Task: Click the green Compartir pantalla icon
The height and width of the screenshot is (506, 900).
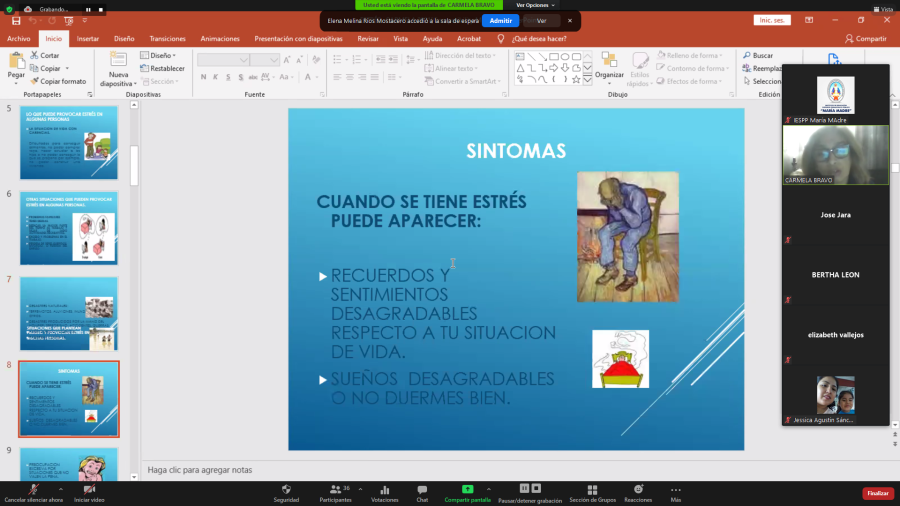Action: 467,489
